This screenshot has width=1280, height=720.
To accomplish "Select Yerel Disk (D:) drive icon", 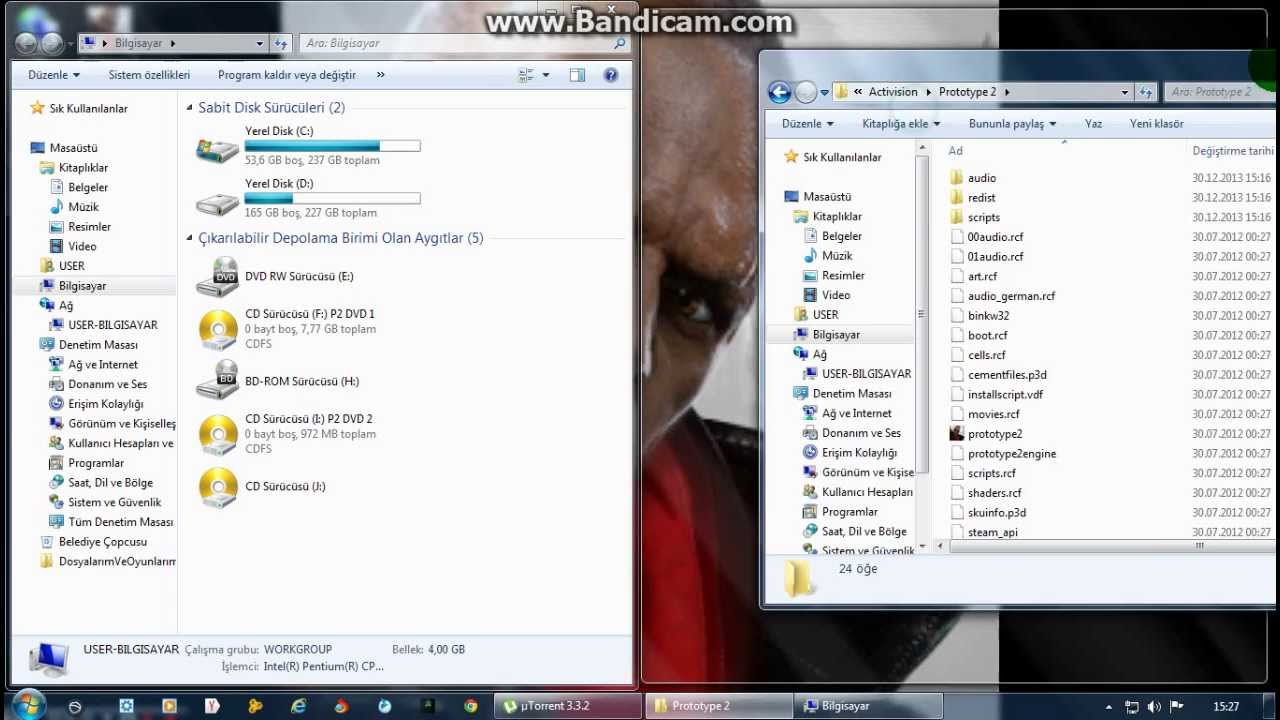I will pos(217,201).
